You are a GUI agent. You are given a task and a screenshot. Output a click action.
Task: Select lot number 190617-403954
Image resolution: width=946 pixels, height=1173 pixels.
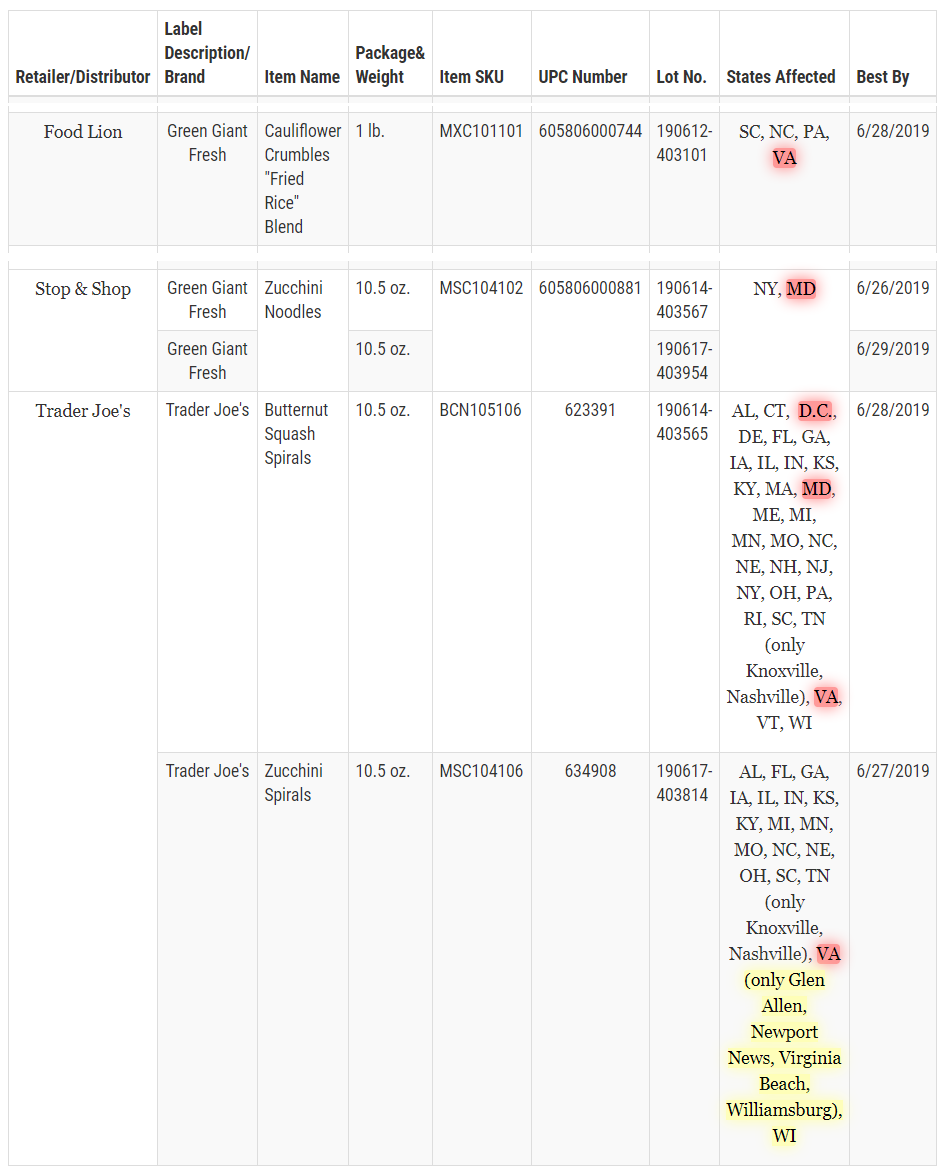pos(683,361)
